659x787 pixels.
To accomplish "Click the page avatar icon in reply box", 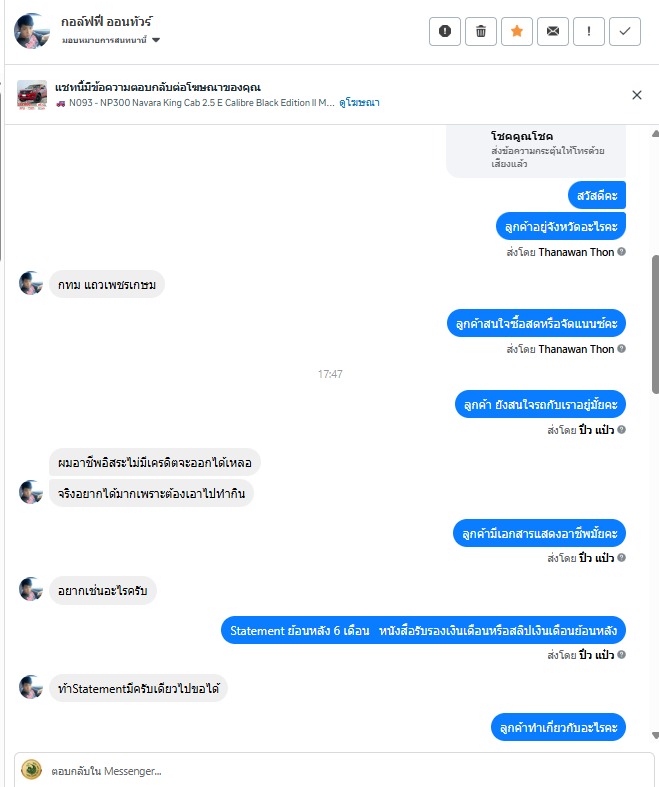I will 31,770.
